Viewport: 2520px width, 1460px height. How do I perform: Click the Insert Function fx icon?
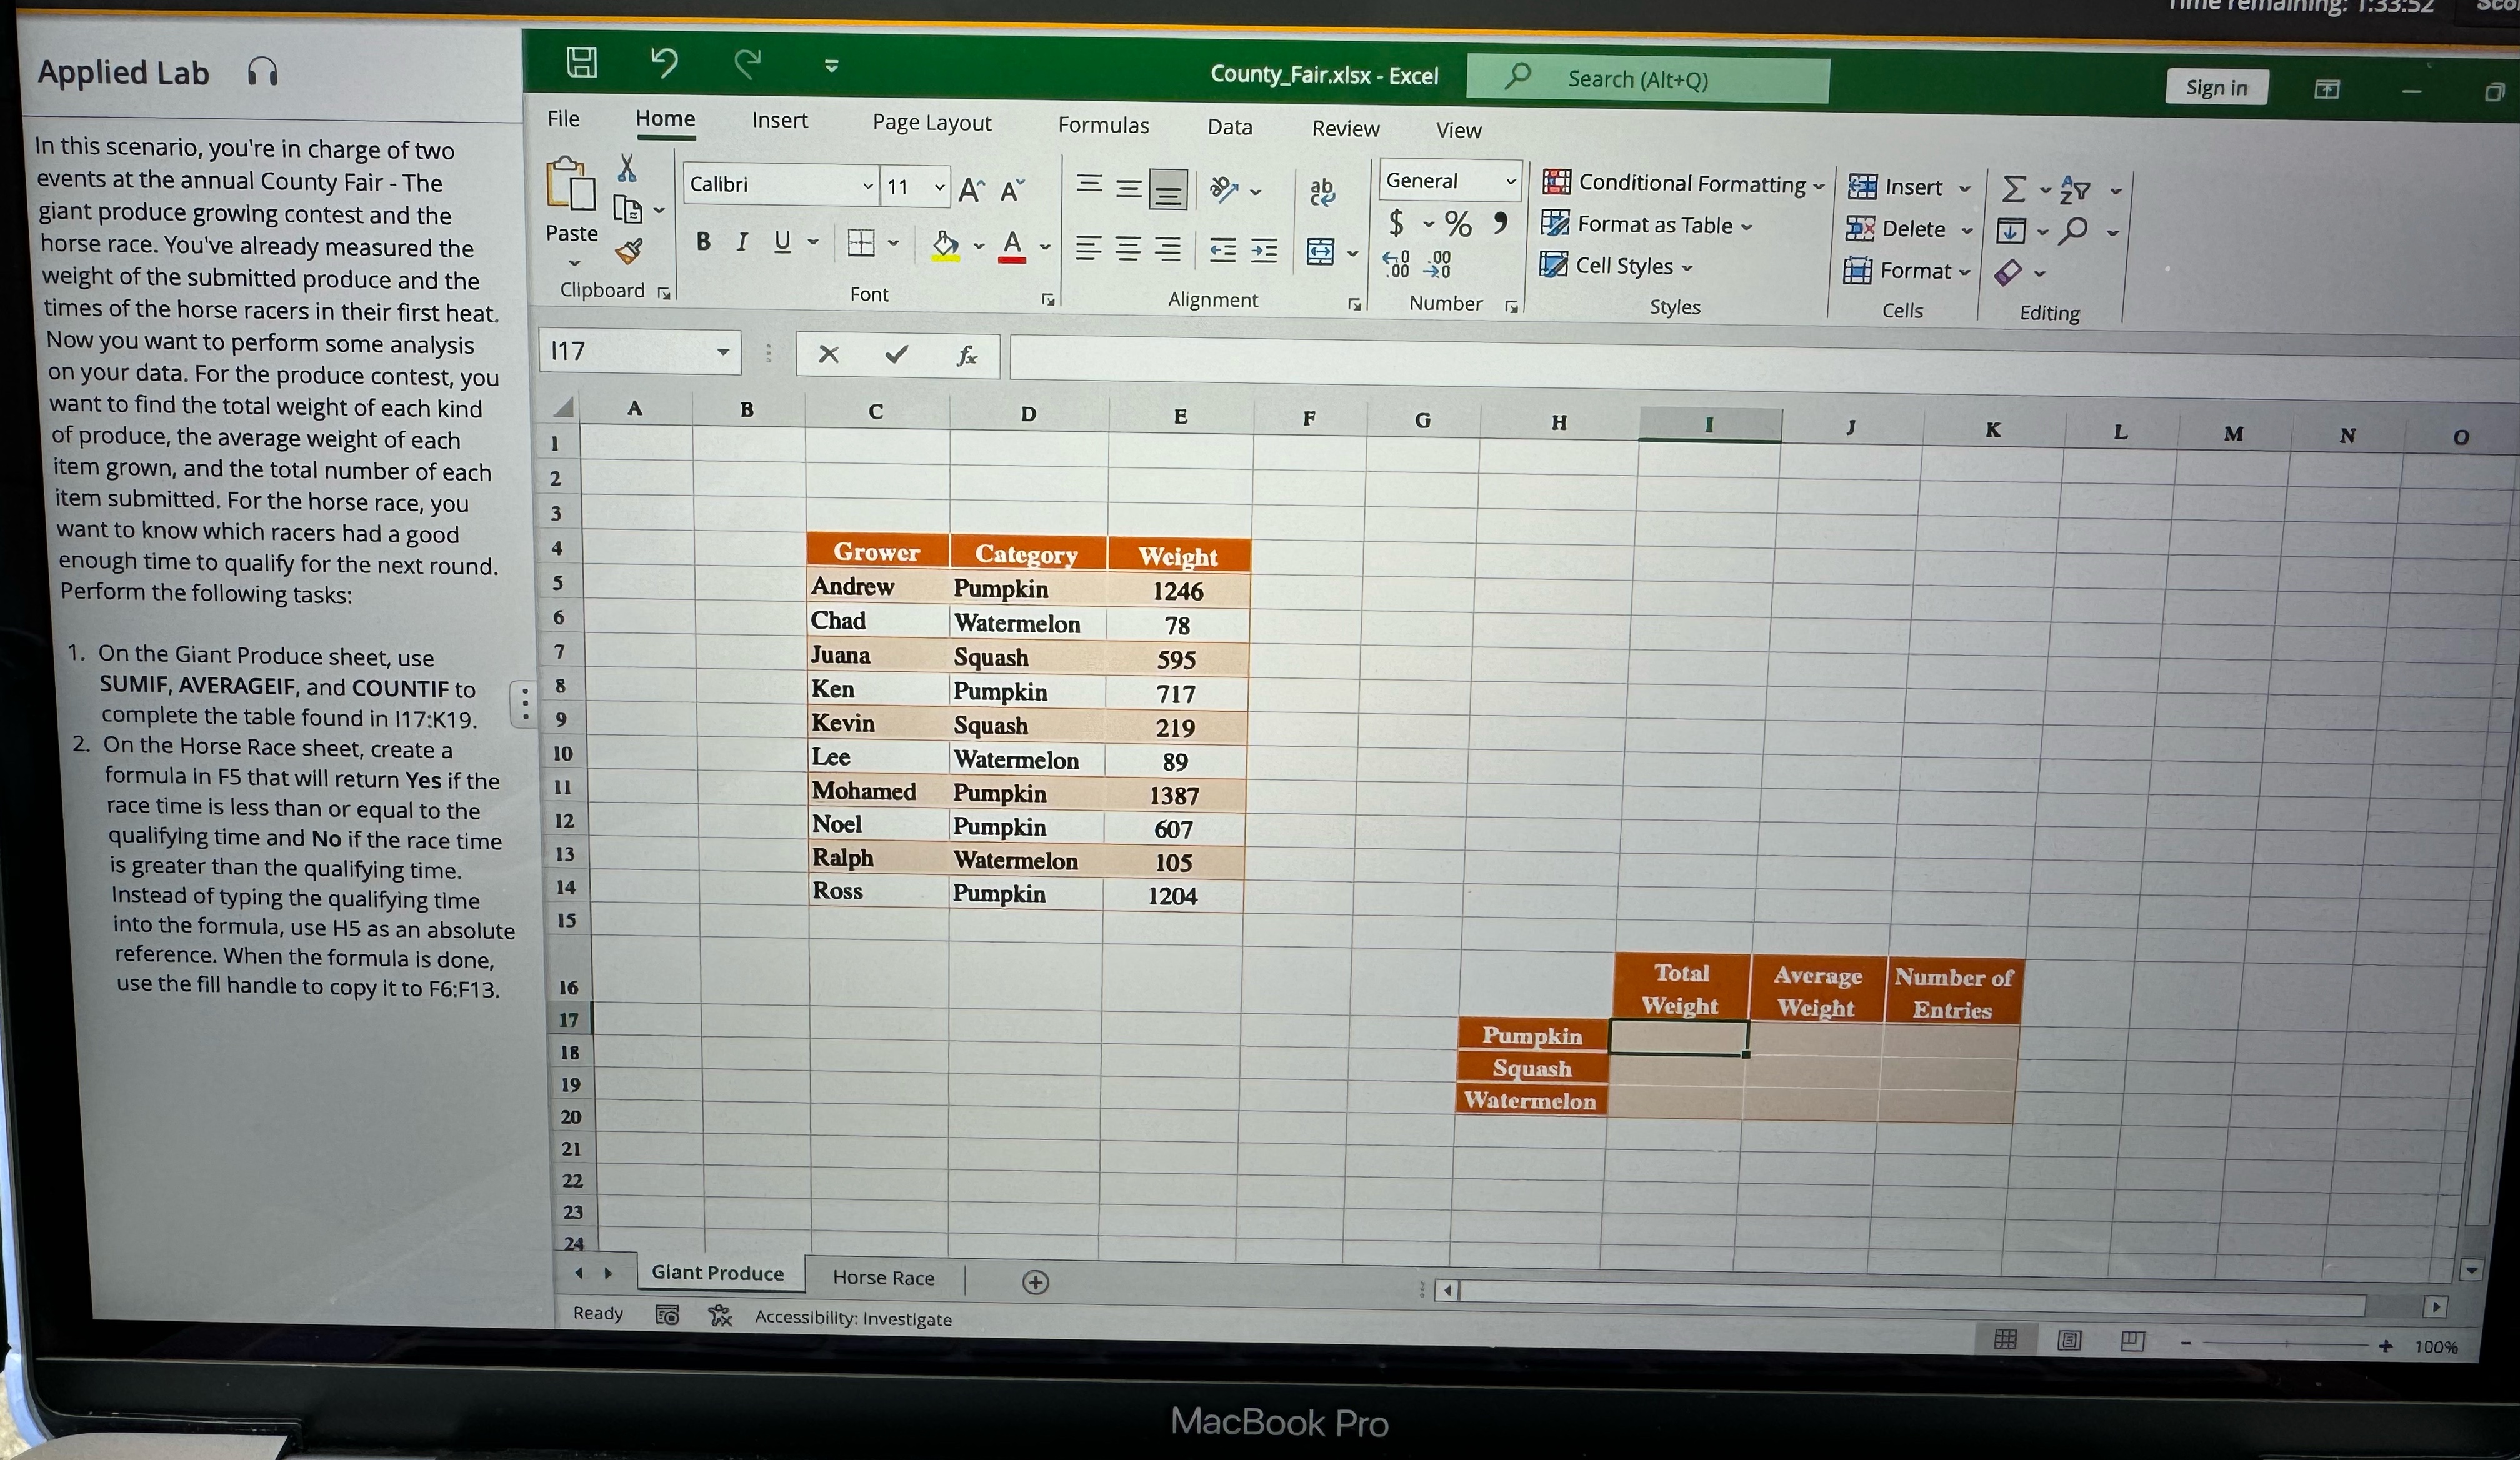tap(966, 356)
